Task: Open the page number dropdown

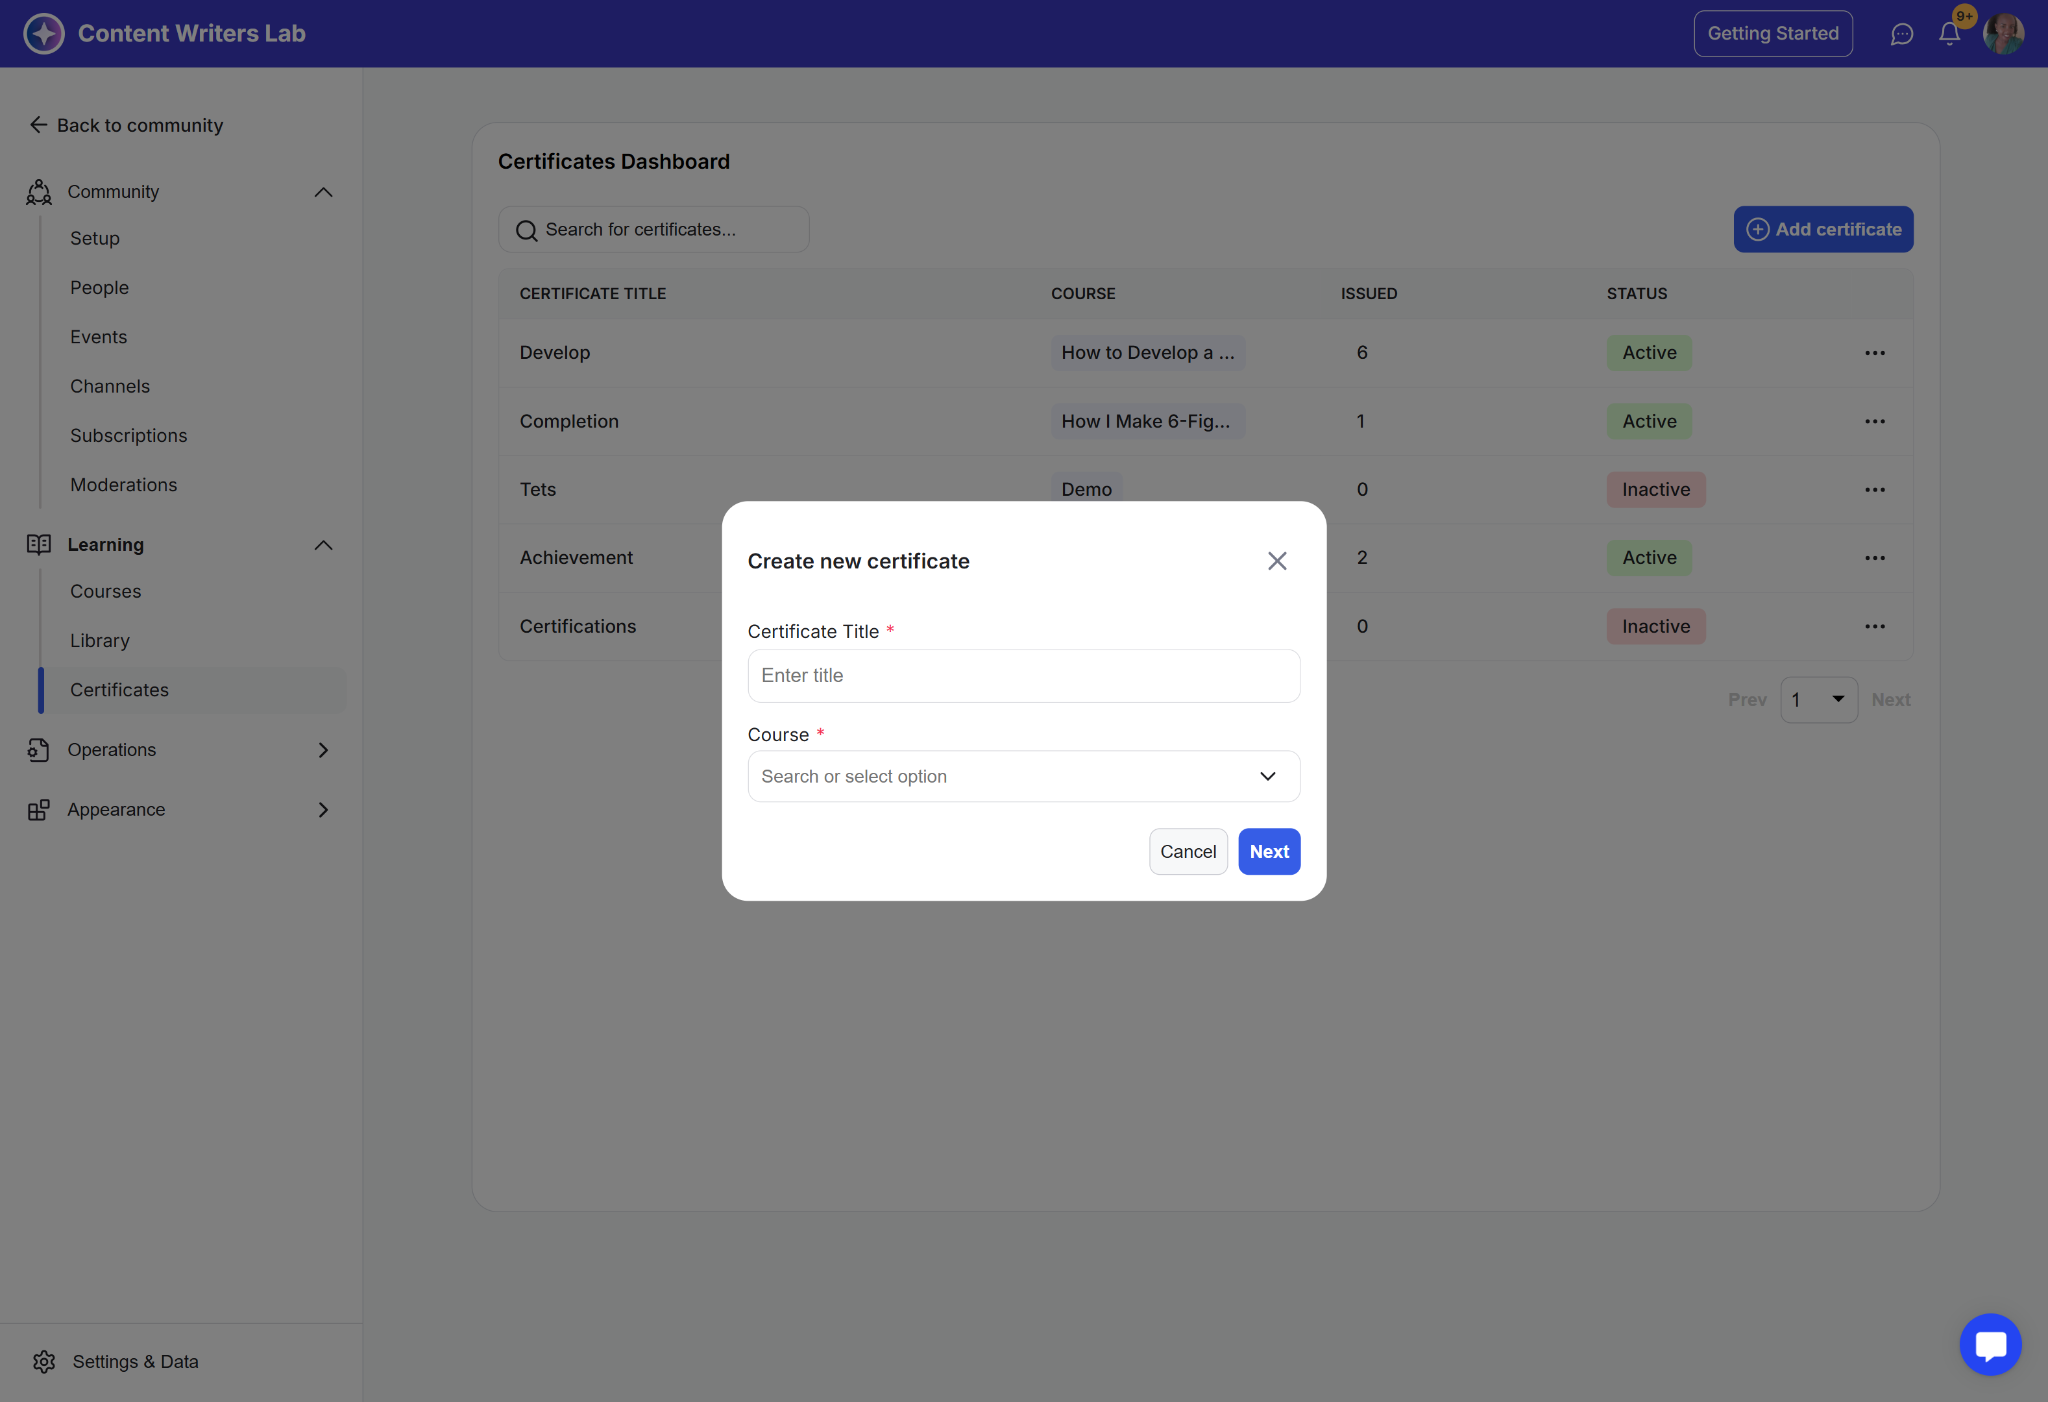Action: [x=1818, y=700]
